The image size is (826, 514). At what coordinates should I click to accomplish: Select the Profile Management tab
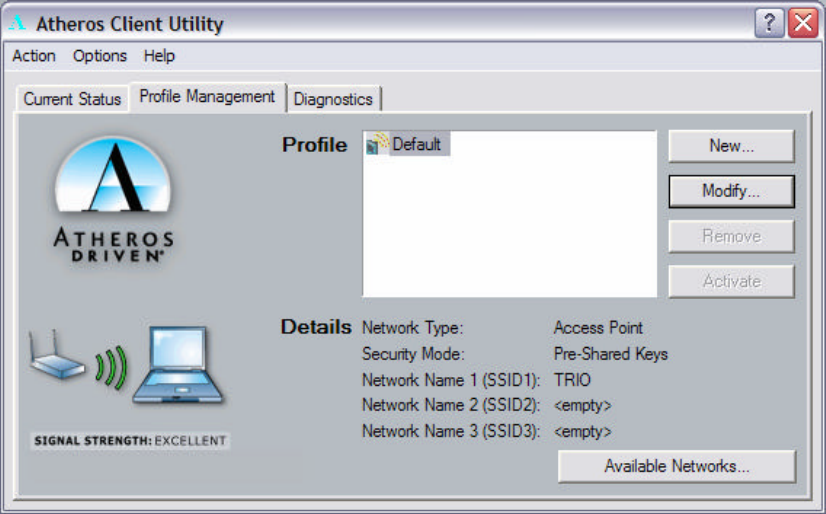[207, 97]
